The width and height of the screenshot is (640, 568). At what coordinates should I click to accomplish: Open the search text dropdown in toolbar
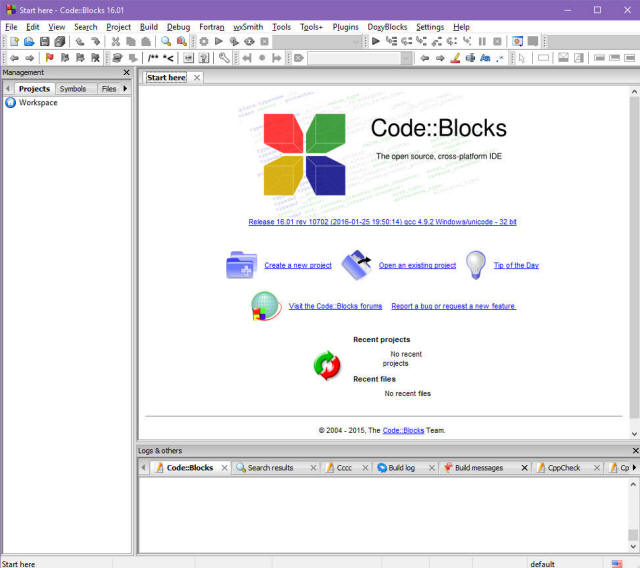click(406, 58)
